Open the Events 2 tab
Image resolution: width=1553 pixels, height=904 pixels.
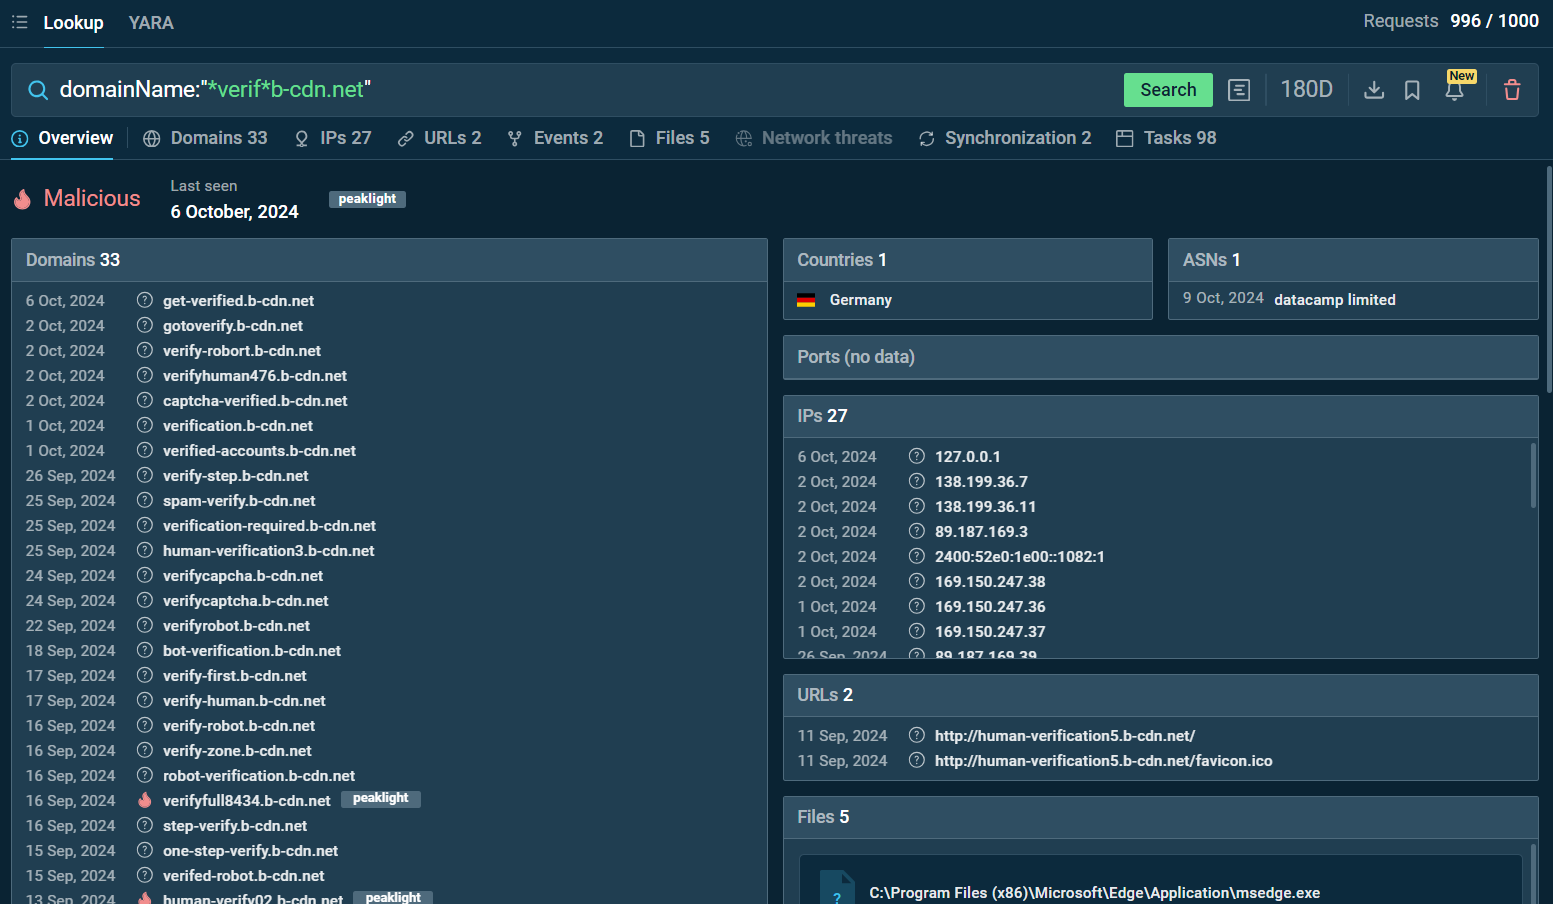coord(555,138)
